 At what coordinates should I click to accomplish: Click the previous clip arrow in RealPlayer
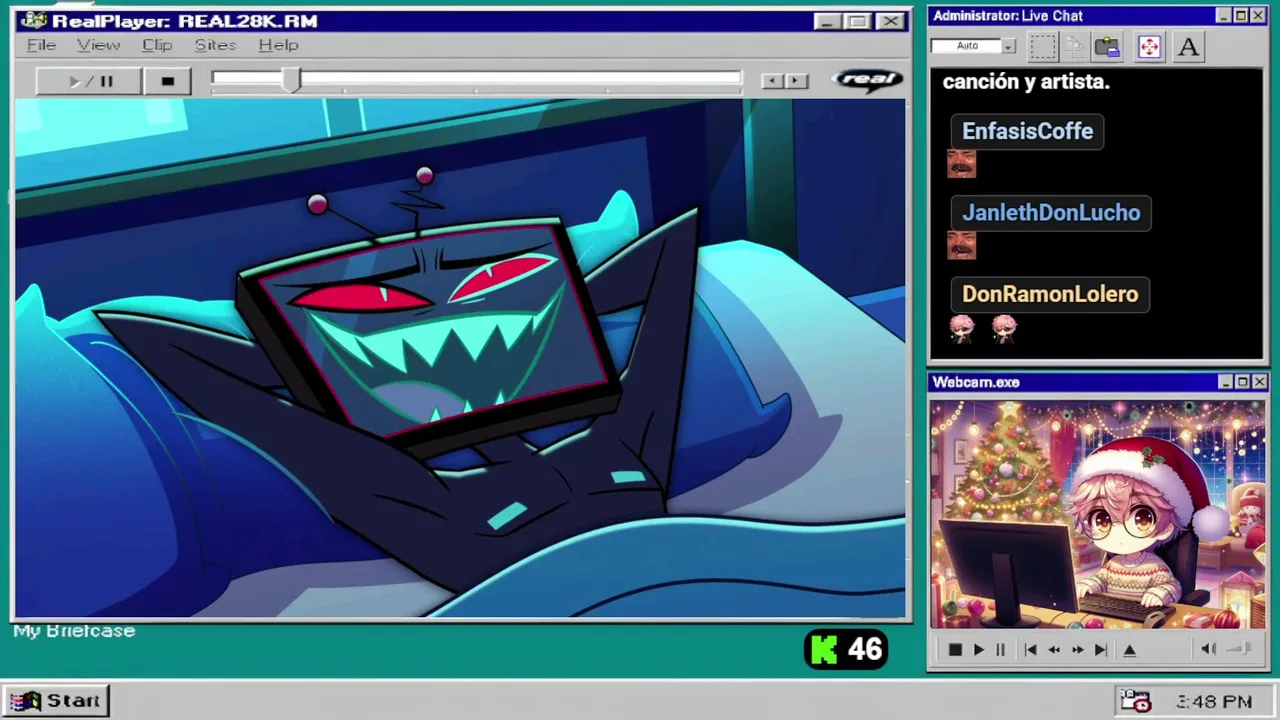(x=772, y=81)
